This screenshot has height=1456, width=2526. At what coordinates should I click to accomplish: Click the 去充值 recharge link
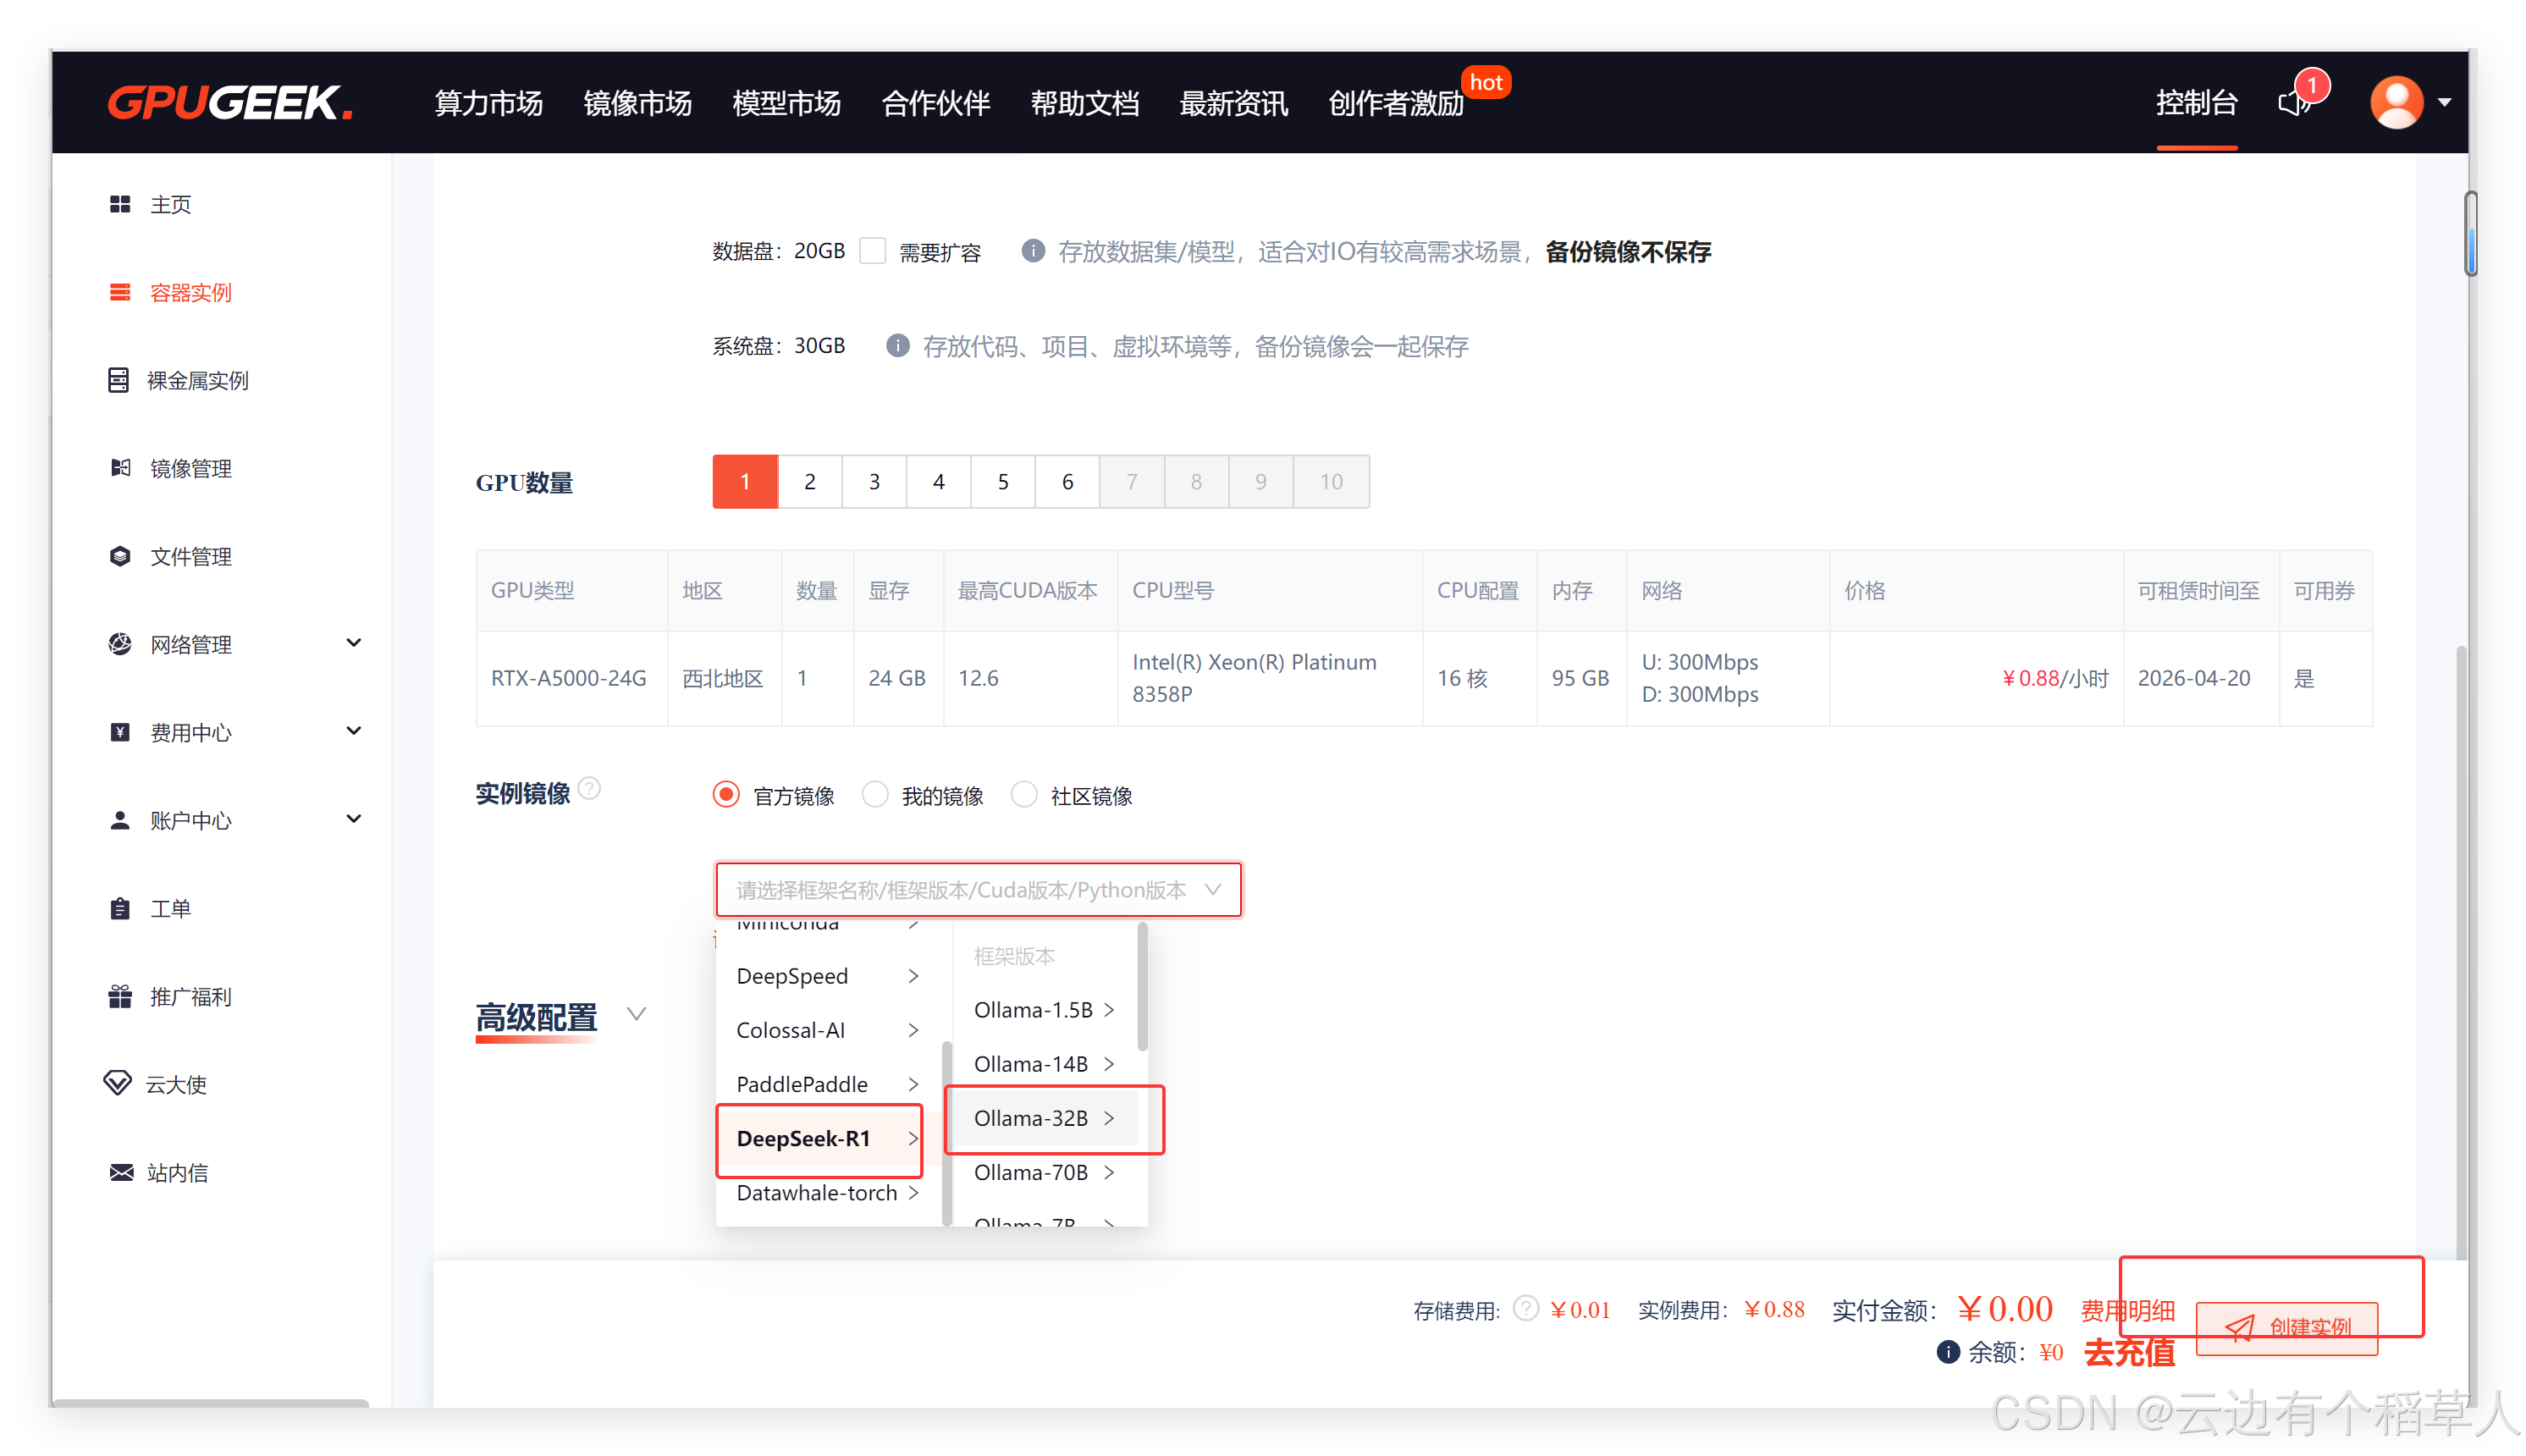pos(2129,1352)
